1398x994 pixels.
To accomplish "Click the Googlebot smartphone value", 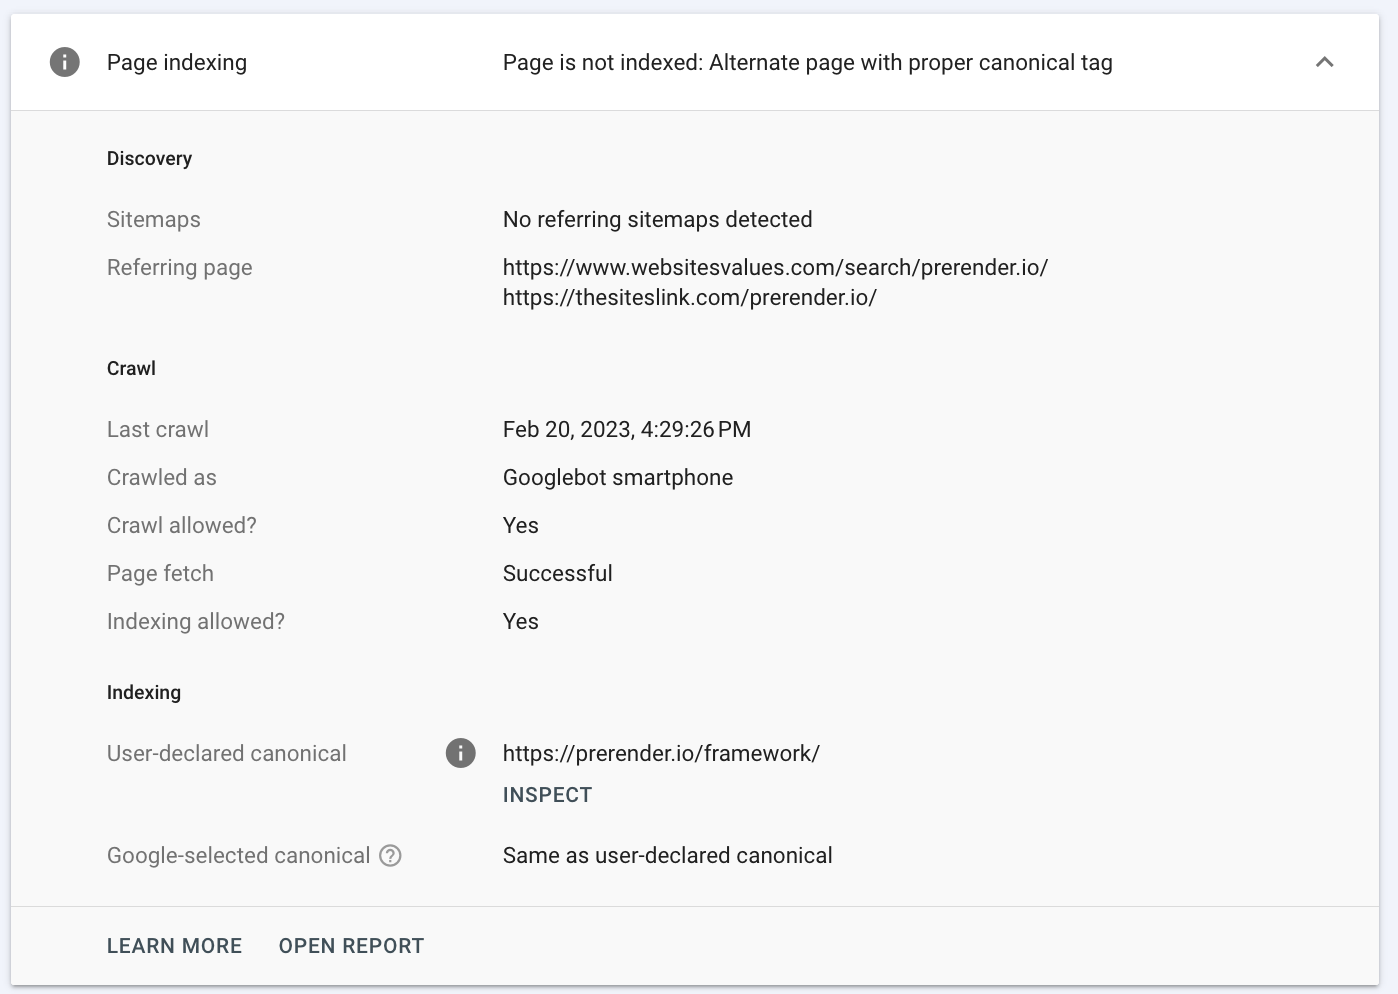I will click(x=617, y=478).
